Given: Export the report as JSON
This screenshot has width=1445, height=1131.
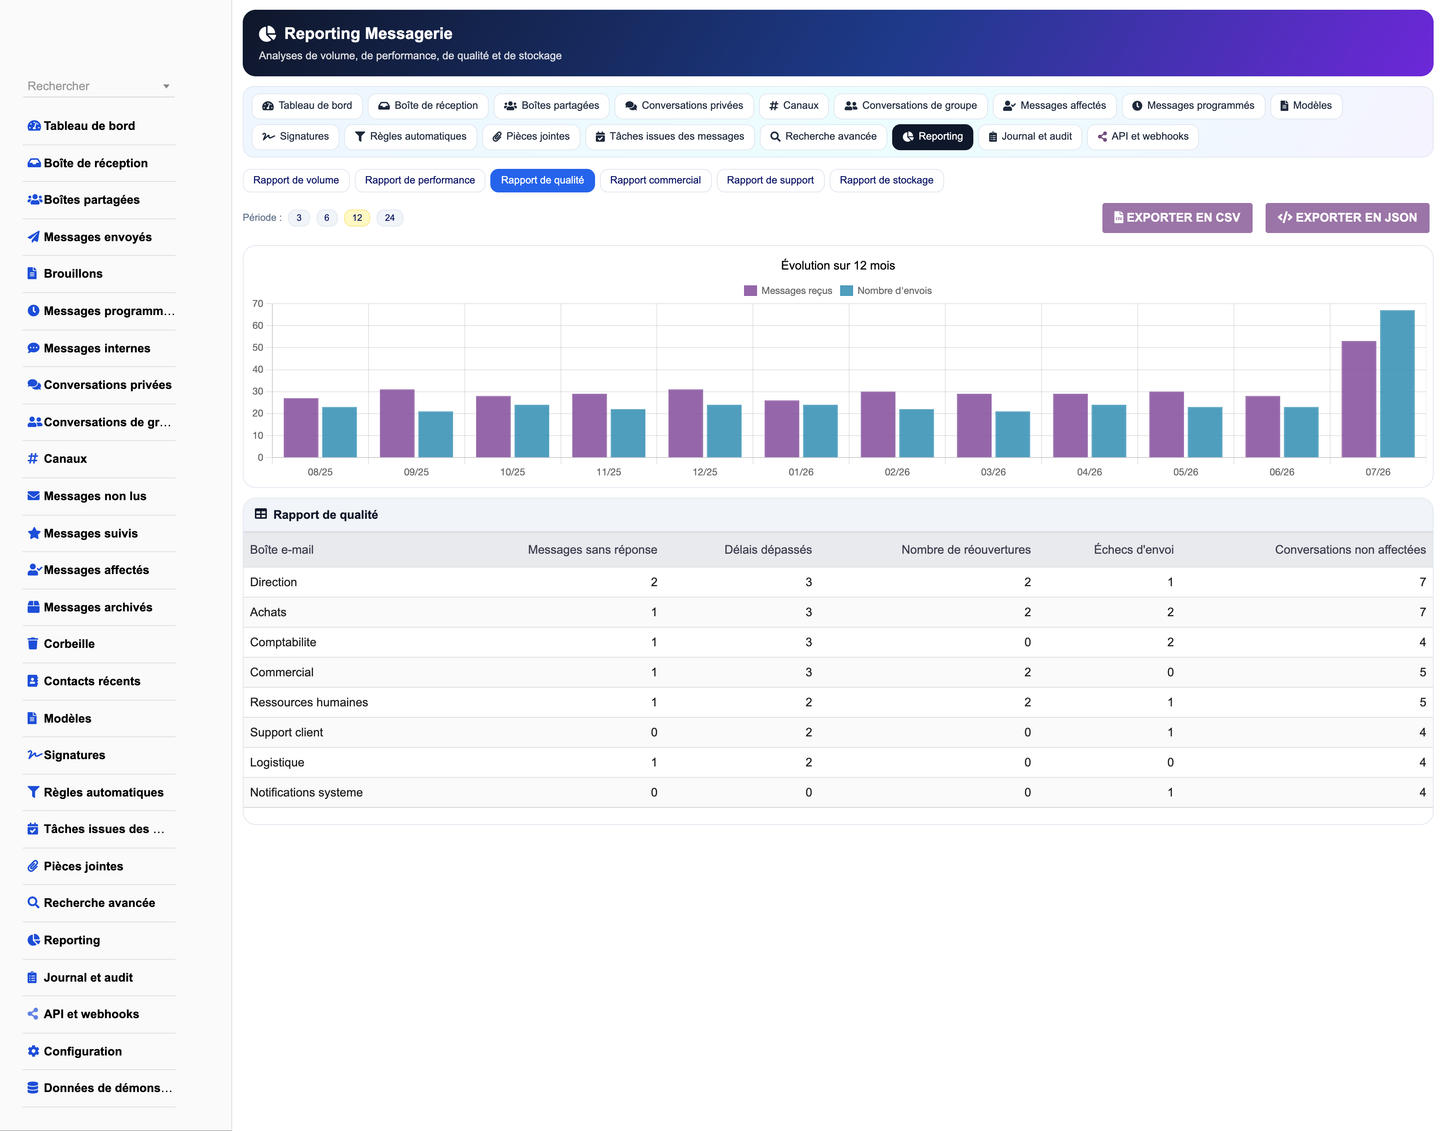Looking at the screenshot, I should [x=1347, y=218].
